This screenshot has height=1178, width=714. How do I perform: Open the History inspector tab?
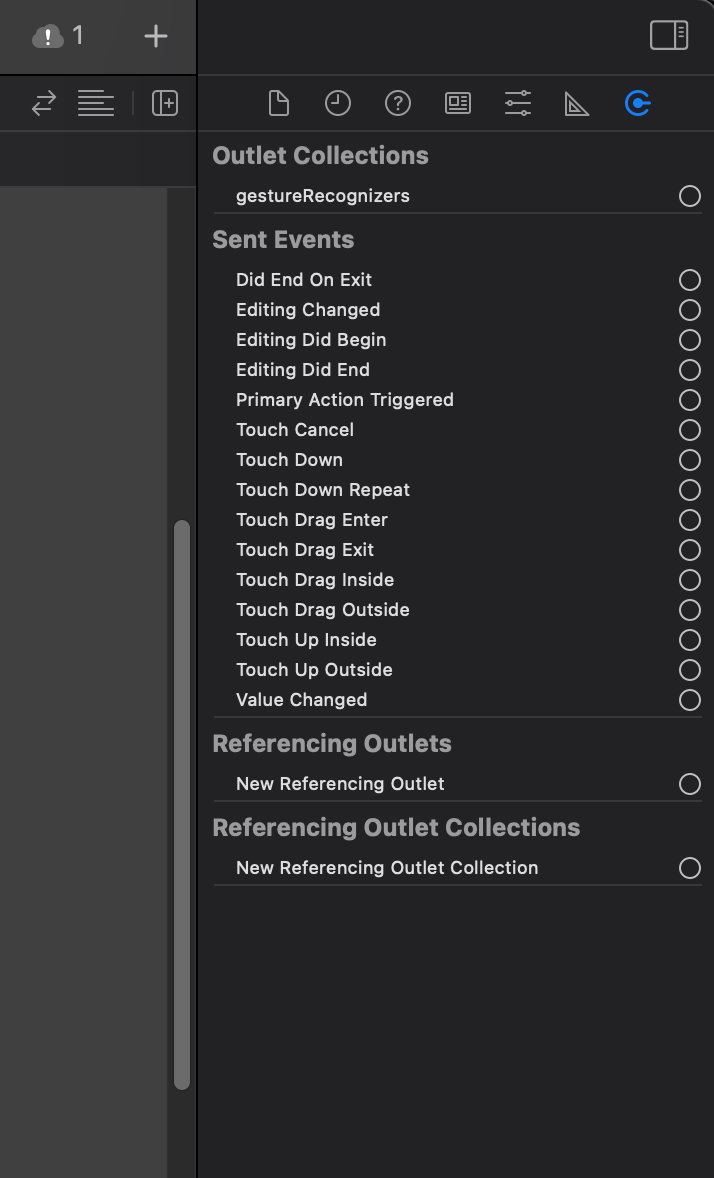[x=338, y=103]
